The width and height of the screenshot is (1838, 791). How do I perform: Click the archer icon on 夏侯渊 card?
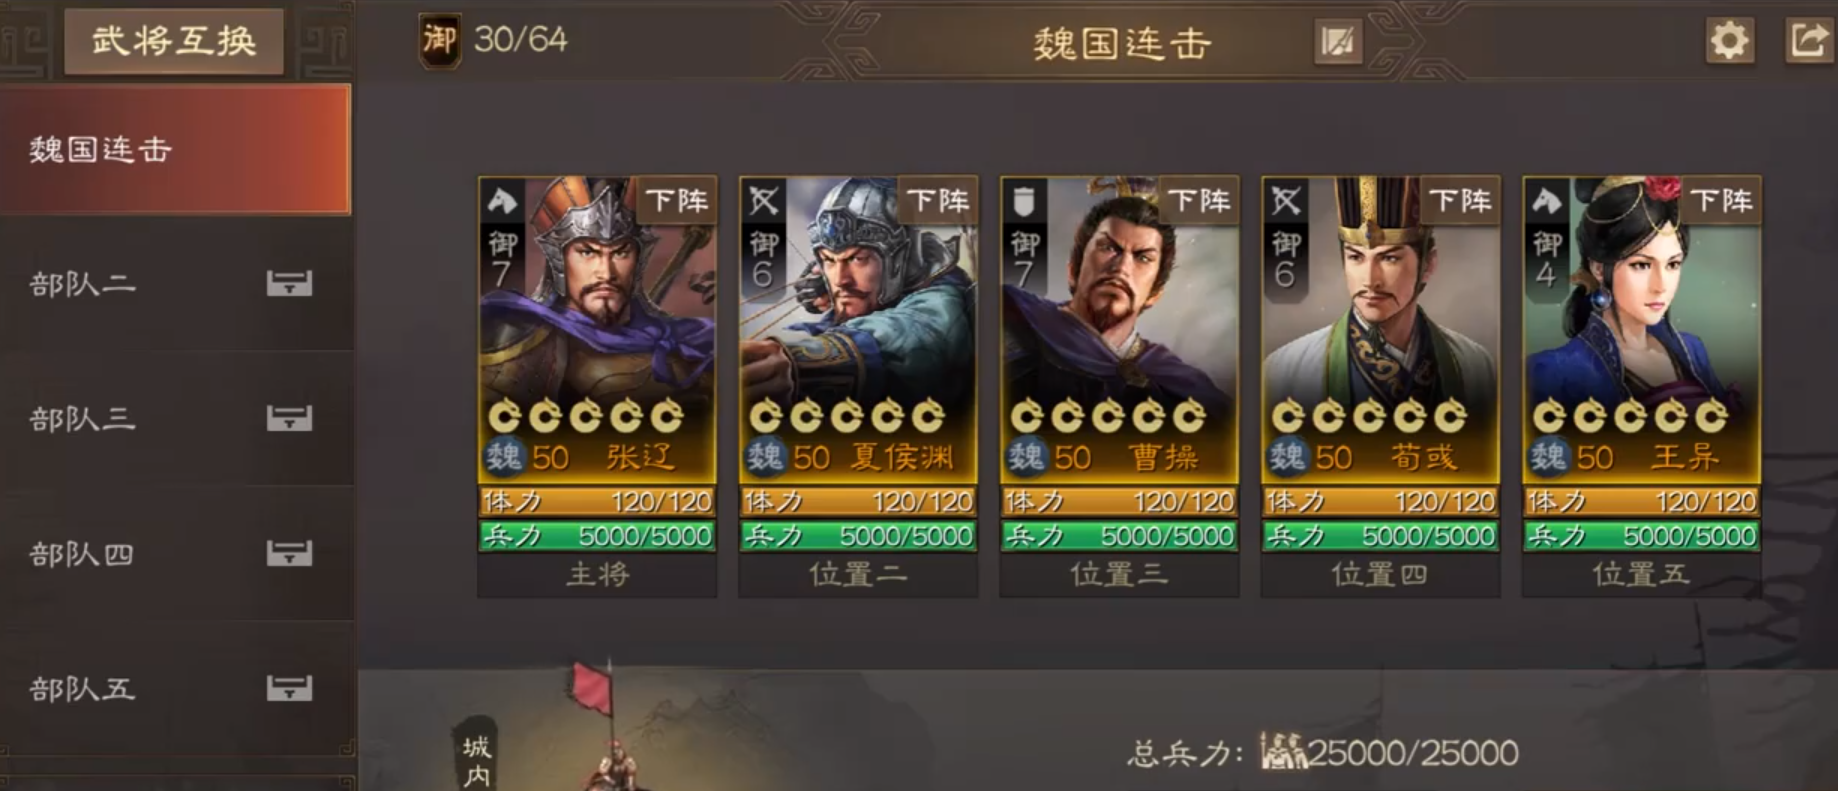763,202
